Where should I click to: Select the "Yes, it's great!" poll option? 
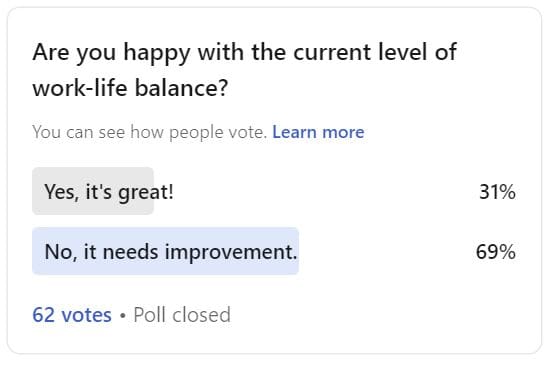pyautogui.click(x=275, y=191)
